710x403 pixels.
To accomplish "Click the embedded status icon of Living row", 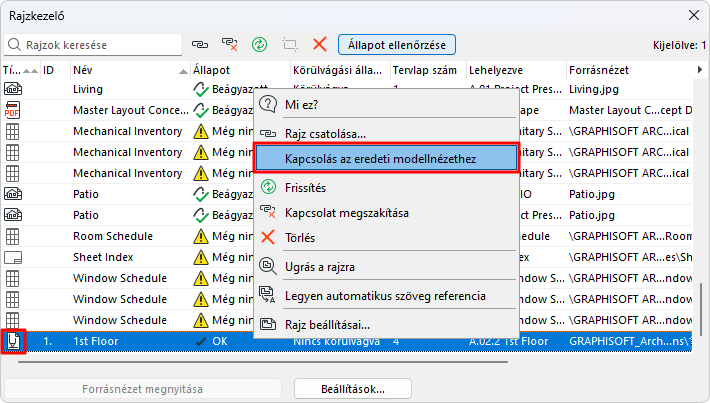I will point(201,89).
